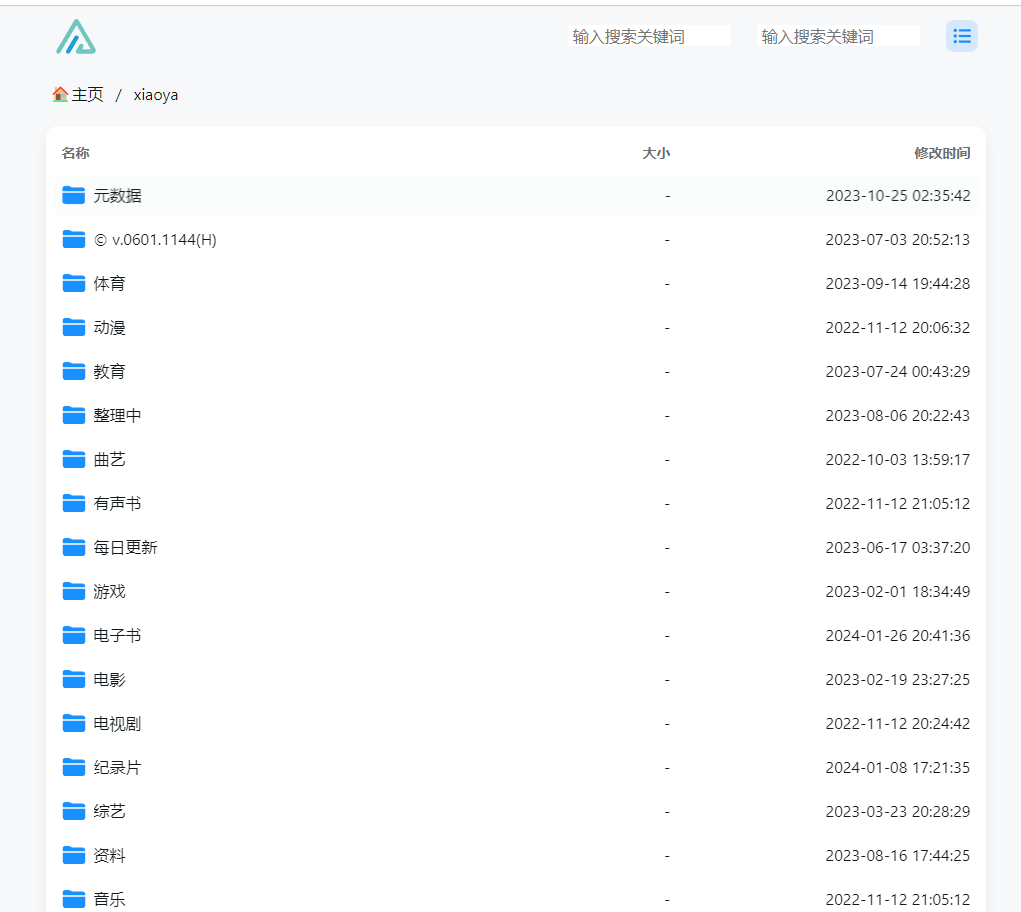The height and width of the screenshot is (912, 1021).
Task: Open xiaoya breadcrumb link
Action: (156, 95)
